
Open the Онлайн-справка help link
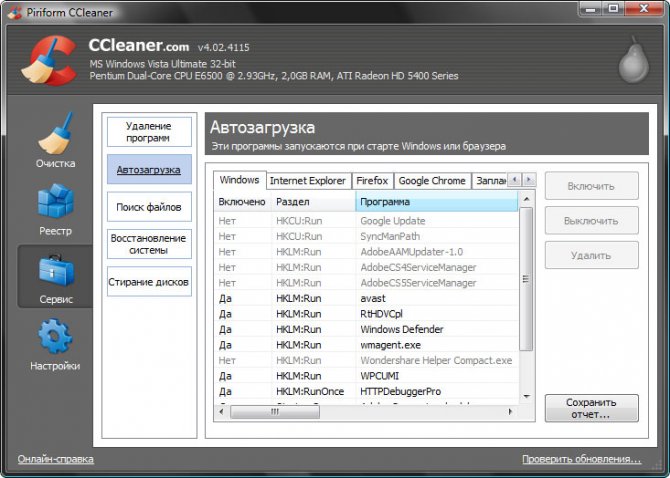coord(56,459)
